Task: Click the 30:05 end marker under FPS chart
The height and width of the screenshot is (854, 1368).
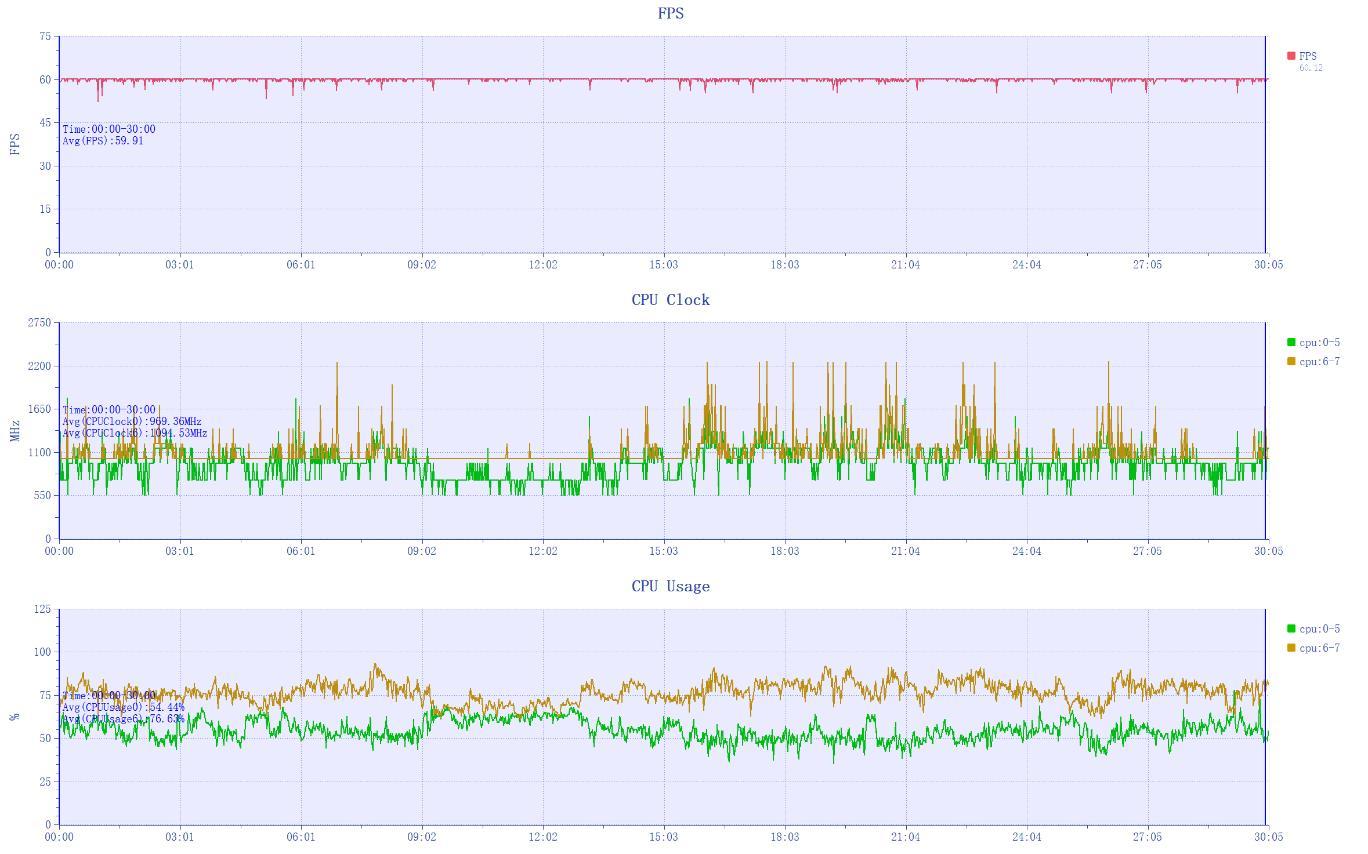Action: click(x=1268, y=265)
